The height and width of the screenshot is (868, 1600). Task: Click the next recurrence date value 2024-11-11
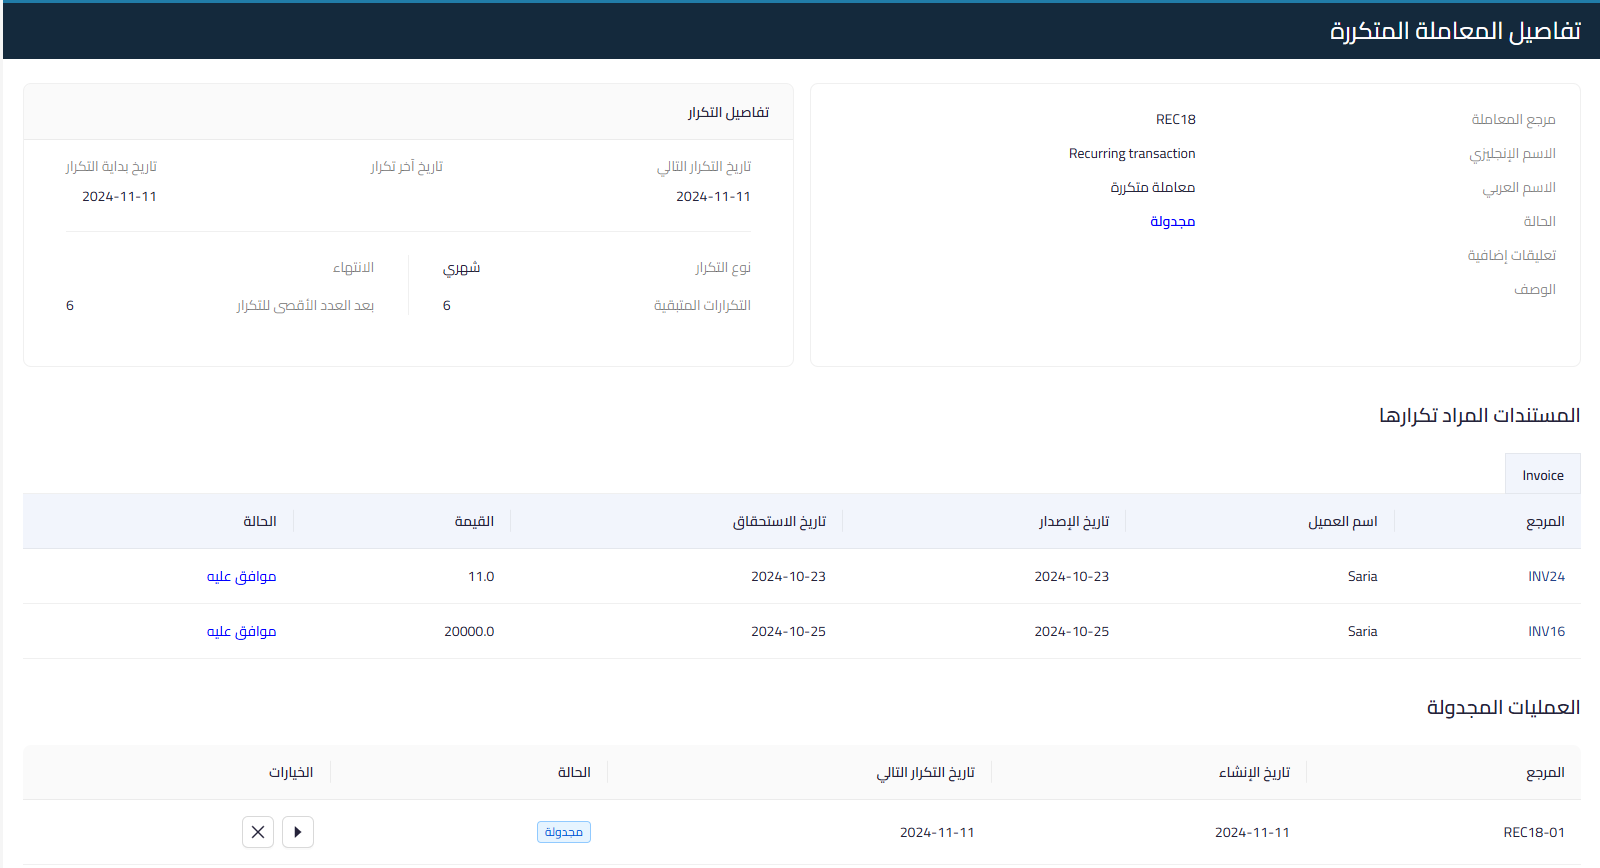coord(713,196)
